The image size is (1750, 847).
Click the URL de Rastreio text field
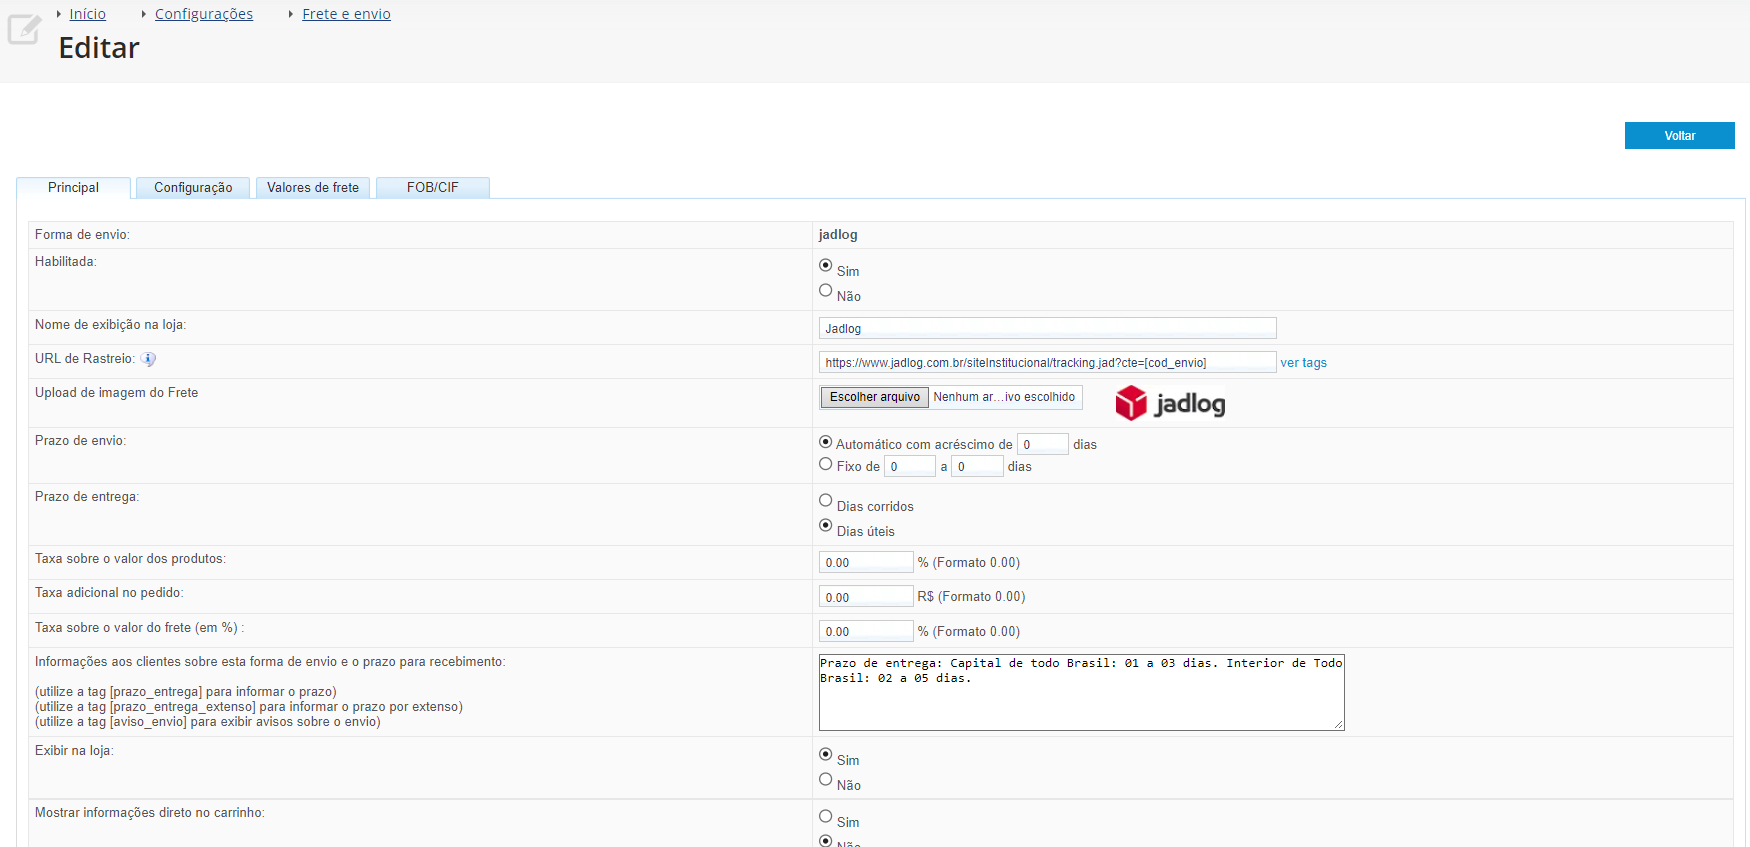1047,362
